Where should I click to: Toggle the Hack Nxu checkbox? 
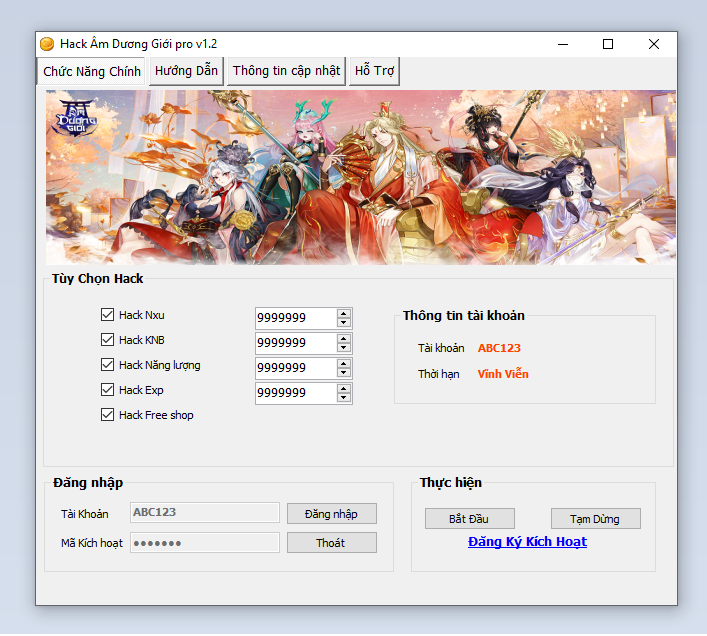click(x=108, y=315)
